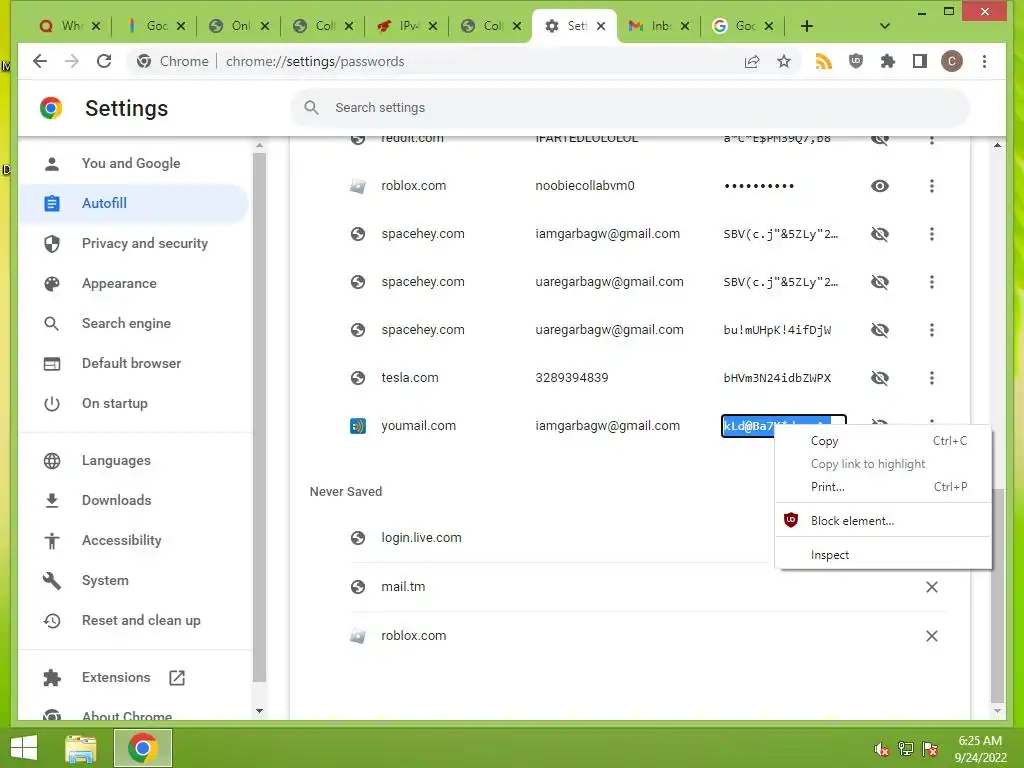Open more actions for spacehey iamgarbagw entry
1024x768 pixels.
[x=931, y=234]
